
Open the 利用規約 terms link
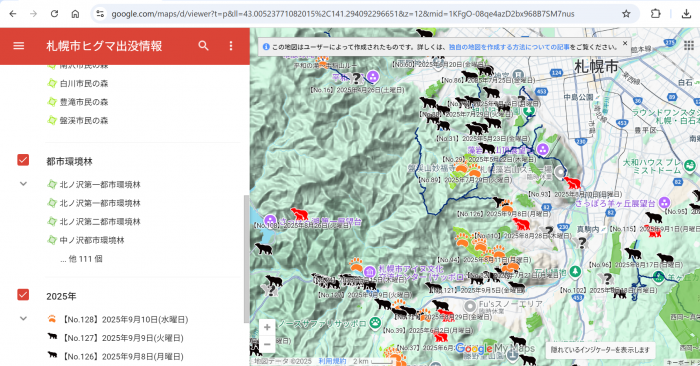[x=332, y=361]
